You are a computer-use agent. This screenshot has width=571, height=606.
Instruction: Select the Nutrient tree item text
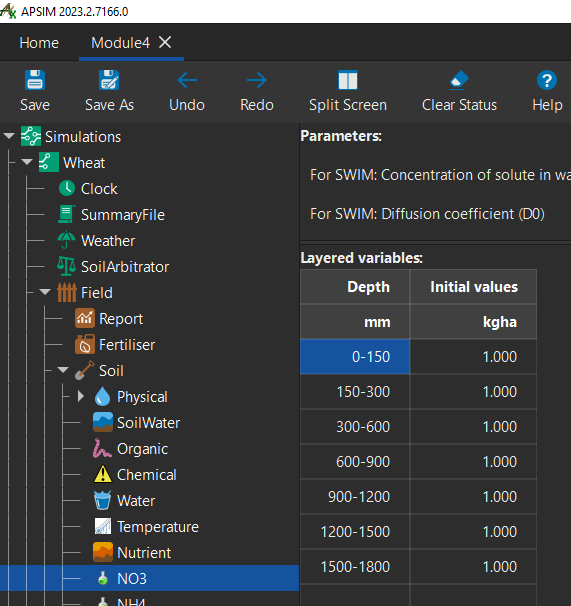[144, 553]
